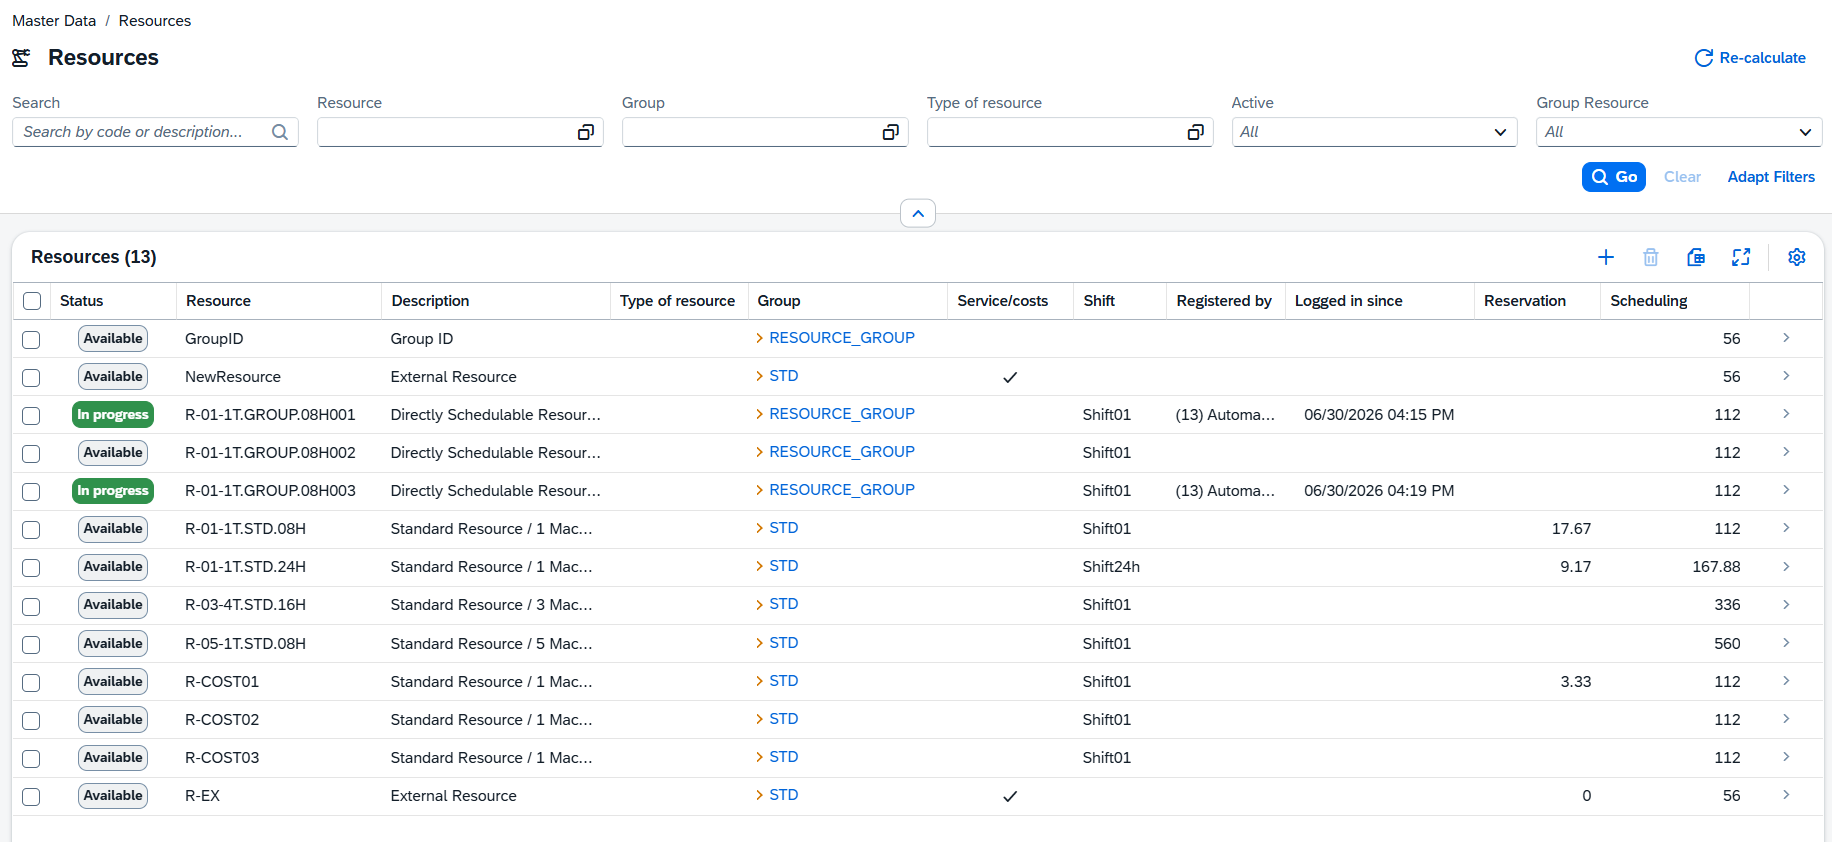This screenshot has width=1832, height=842.
Task: Check the R-03-4T.STD.16H row checkbox
Action: pos(32,606)
